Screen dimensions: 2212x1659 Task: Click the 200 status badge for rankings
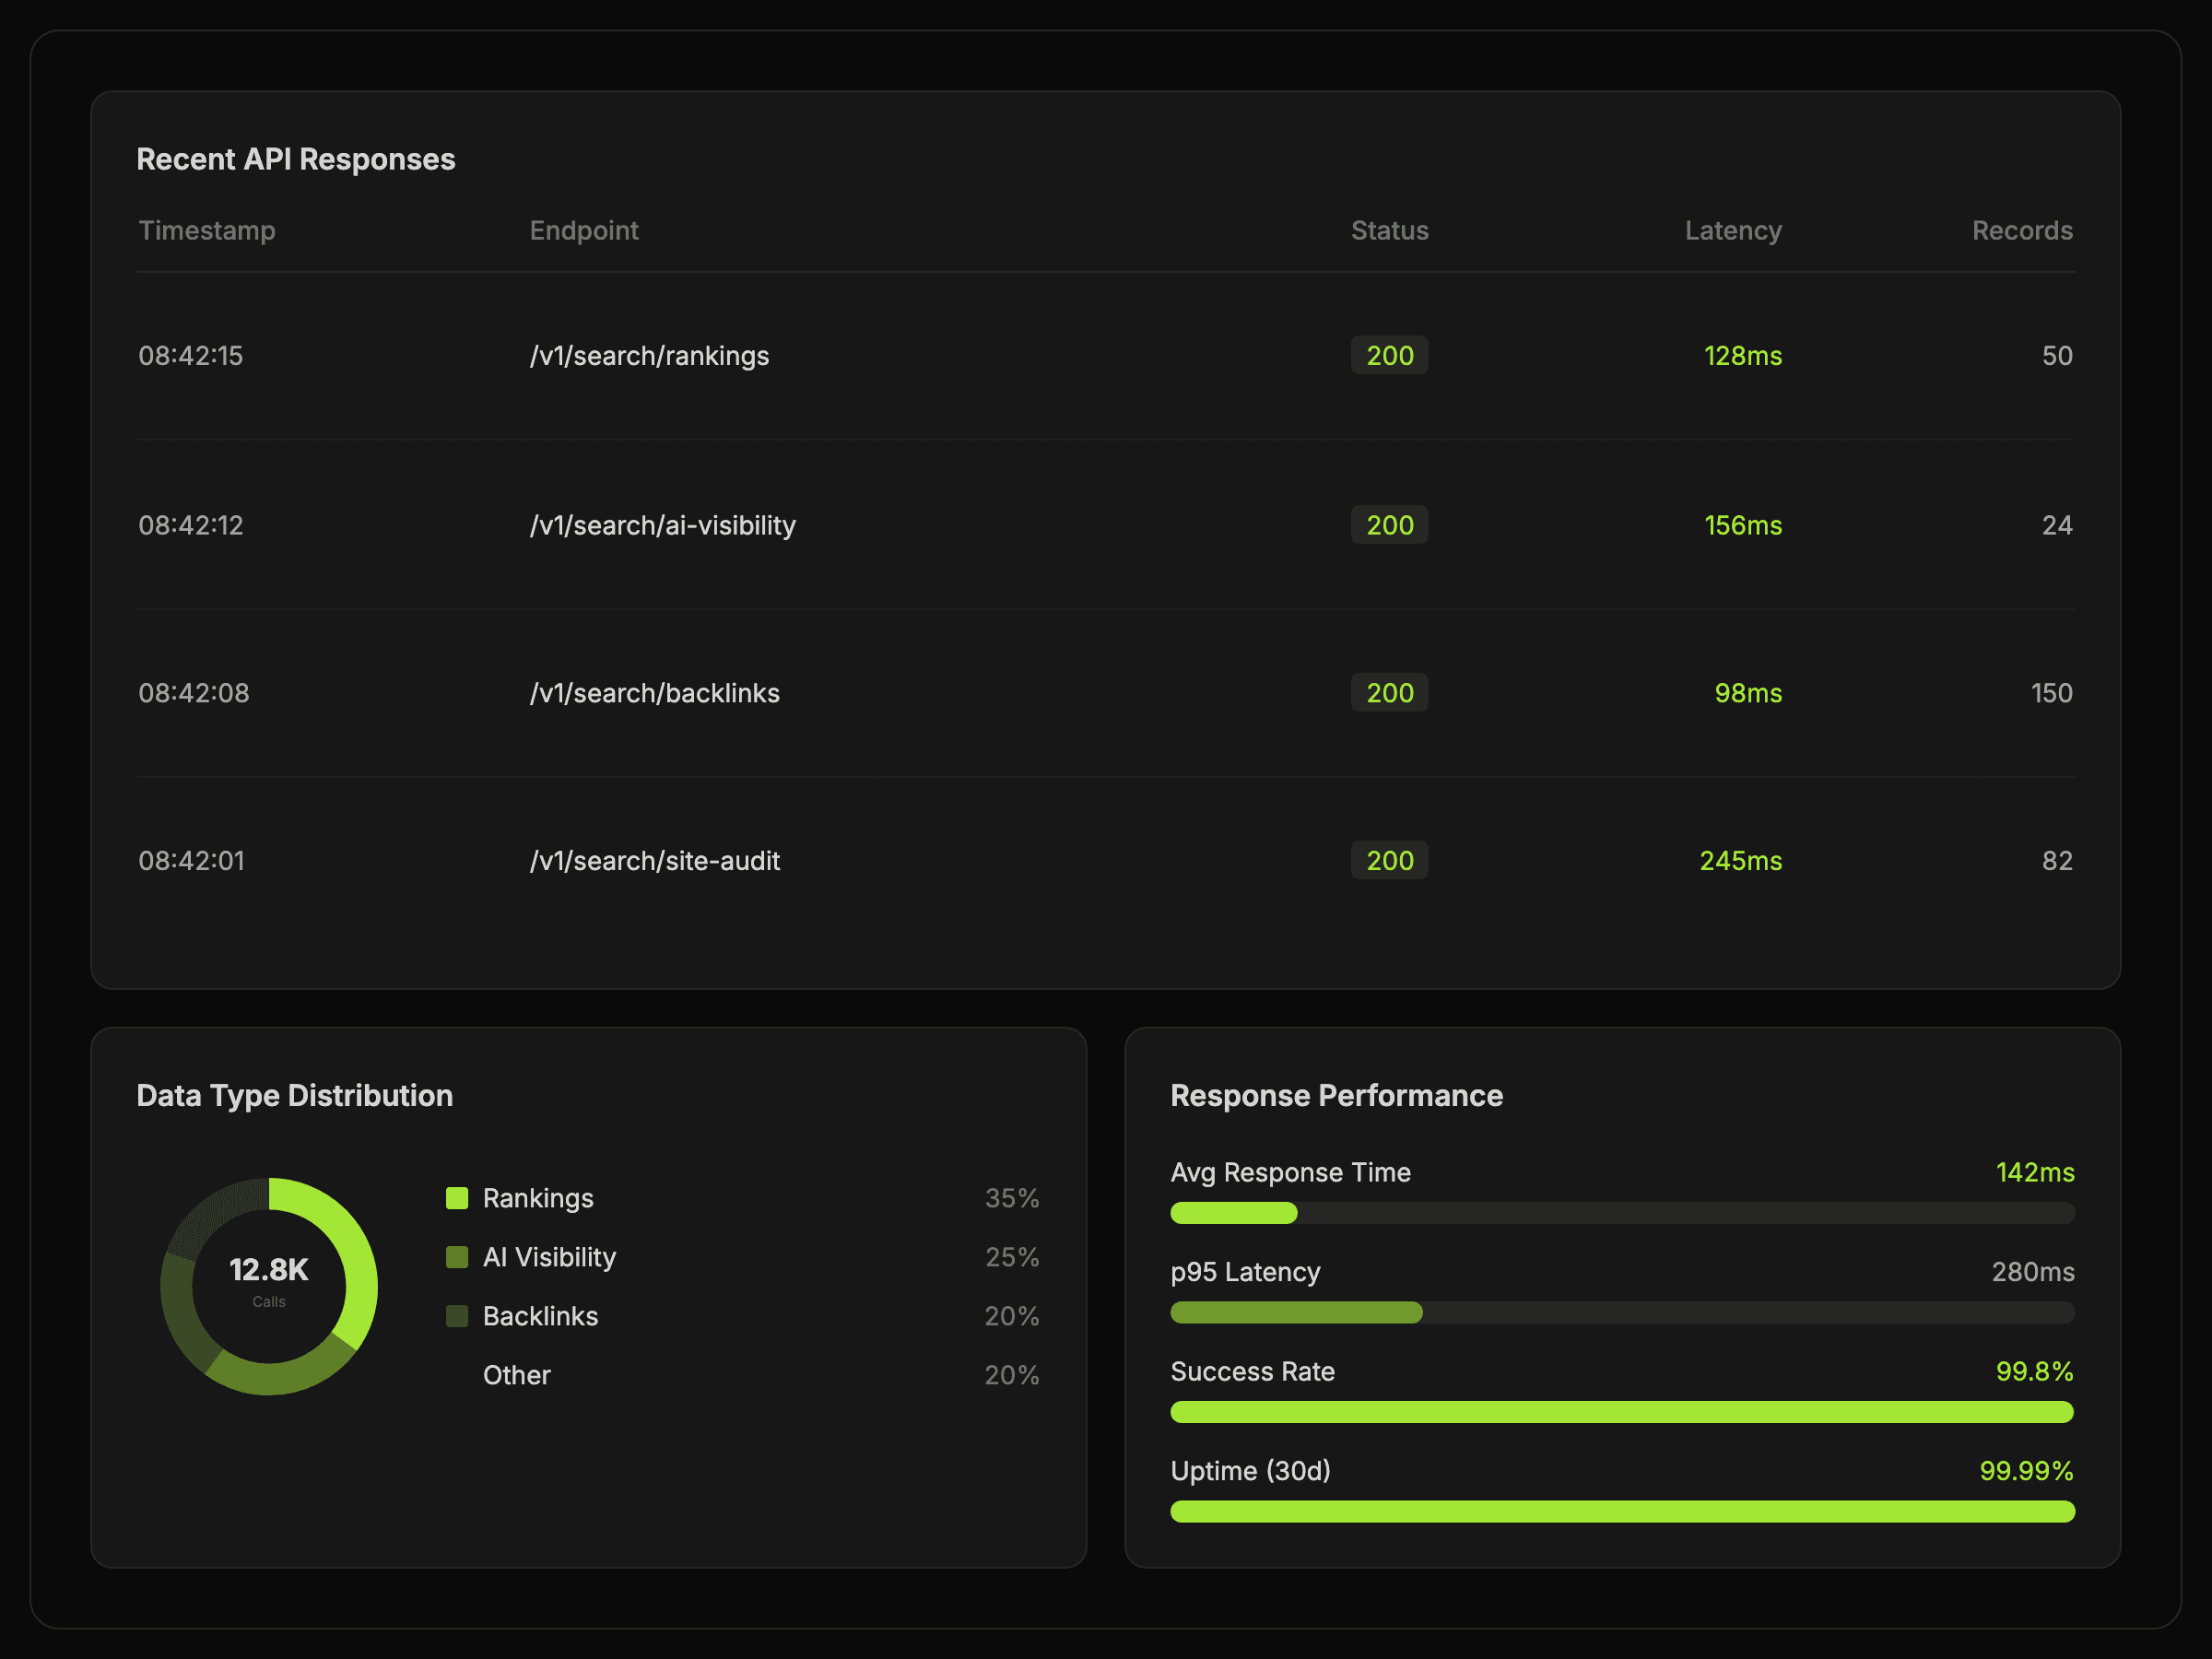(1389, 356)
